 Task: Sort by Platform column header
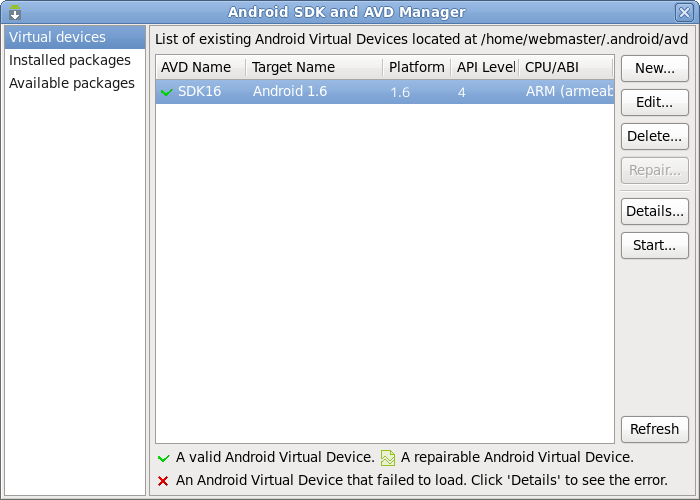coord(417,67)
